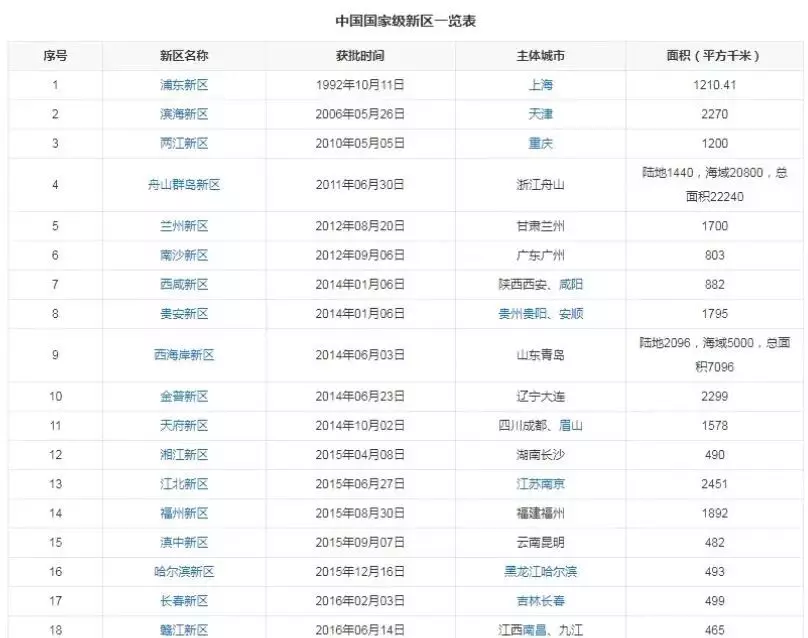Viewport: 808px width, 638px height.
Task: Select the table title 中国国家级新区一览表
Action: pos(406,21)
